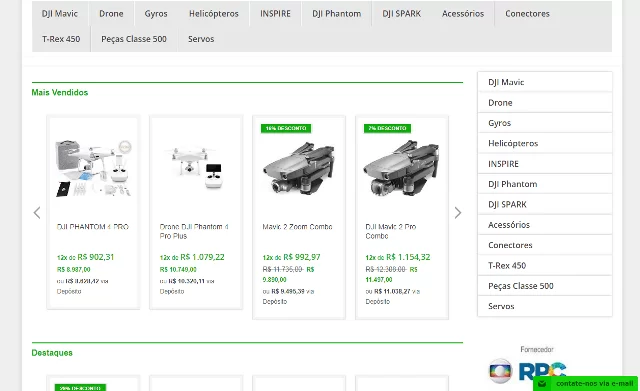Open Peças Classe 500 in top menu
The height and width of the screenshot is (391, 640).
134,39
